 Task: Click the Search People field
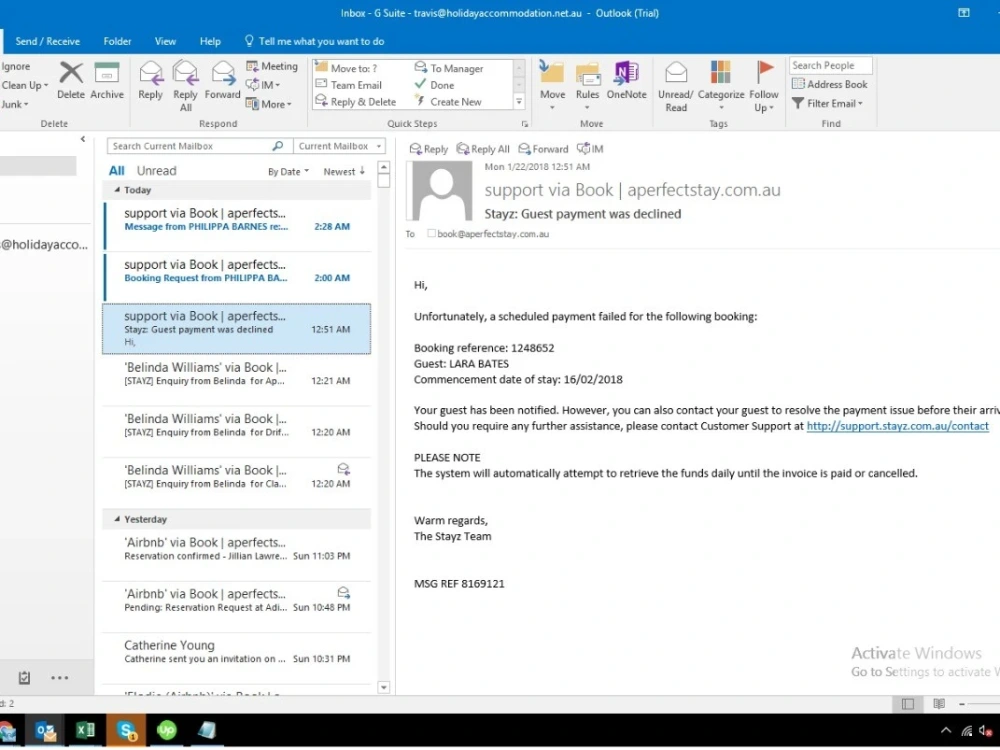click(830, 65)
